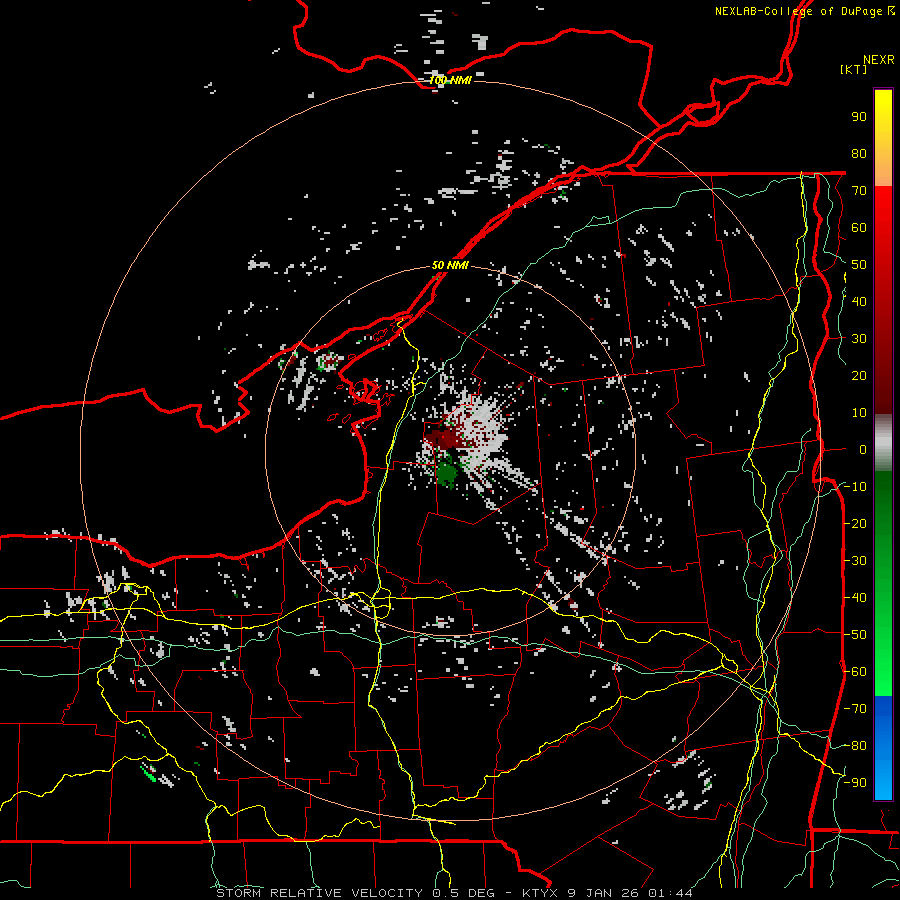Click the -30 value on velocity scale
The height and width of the screenshot is (900, 900).
(x=855, y=561)
